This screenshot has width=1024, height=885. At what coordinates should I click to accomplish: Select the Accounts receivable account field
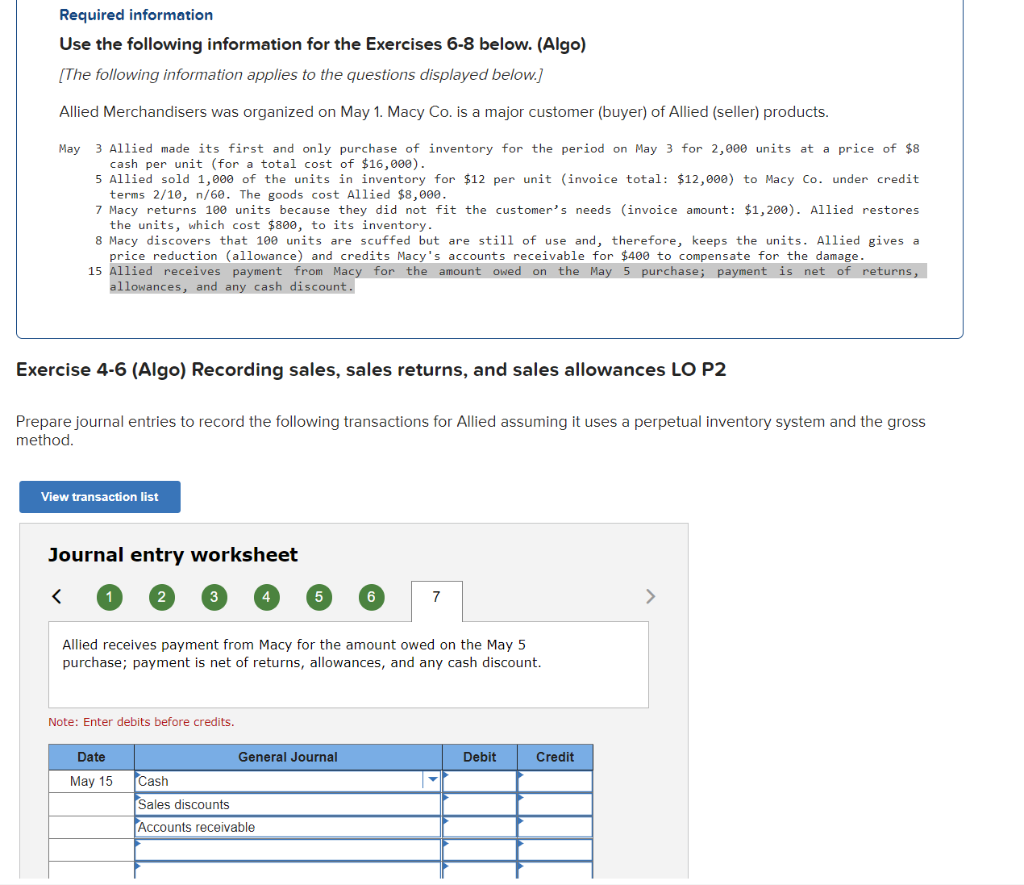288,828
